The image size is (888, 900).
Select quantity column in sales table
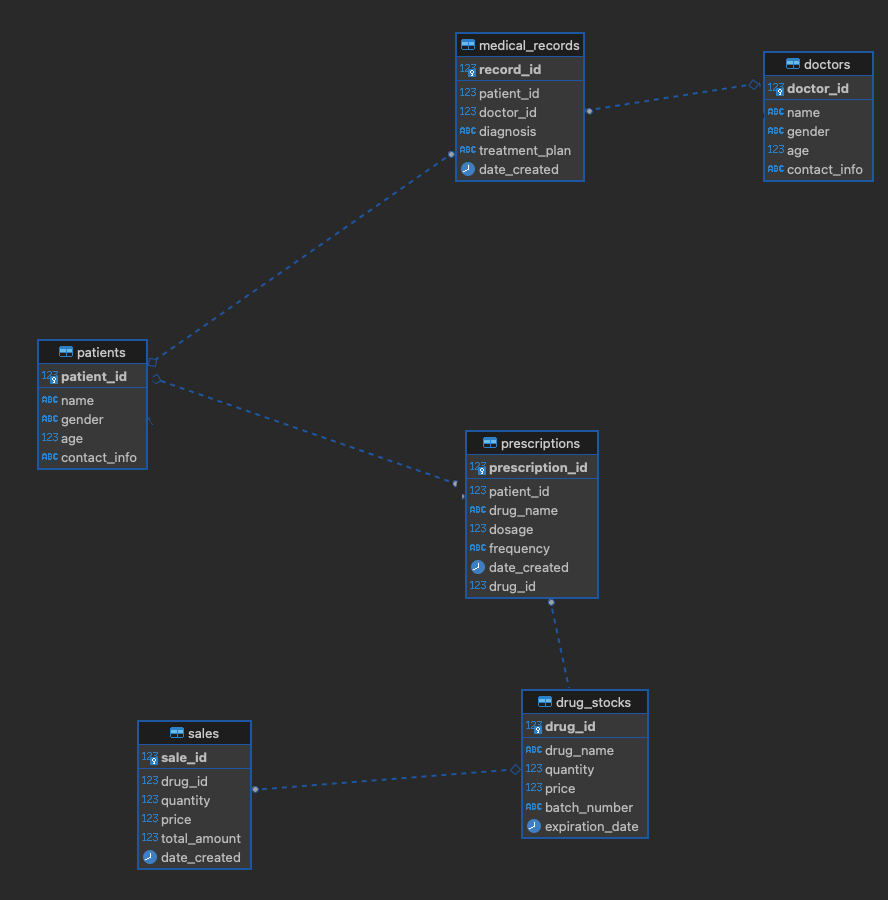pyautogui.click(x=195, y=800)
